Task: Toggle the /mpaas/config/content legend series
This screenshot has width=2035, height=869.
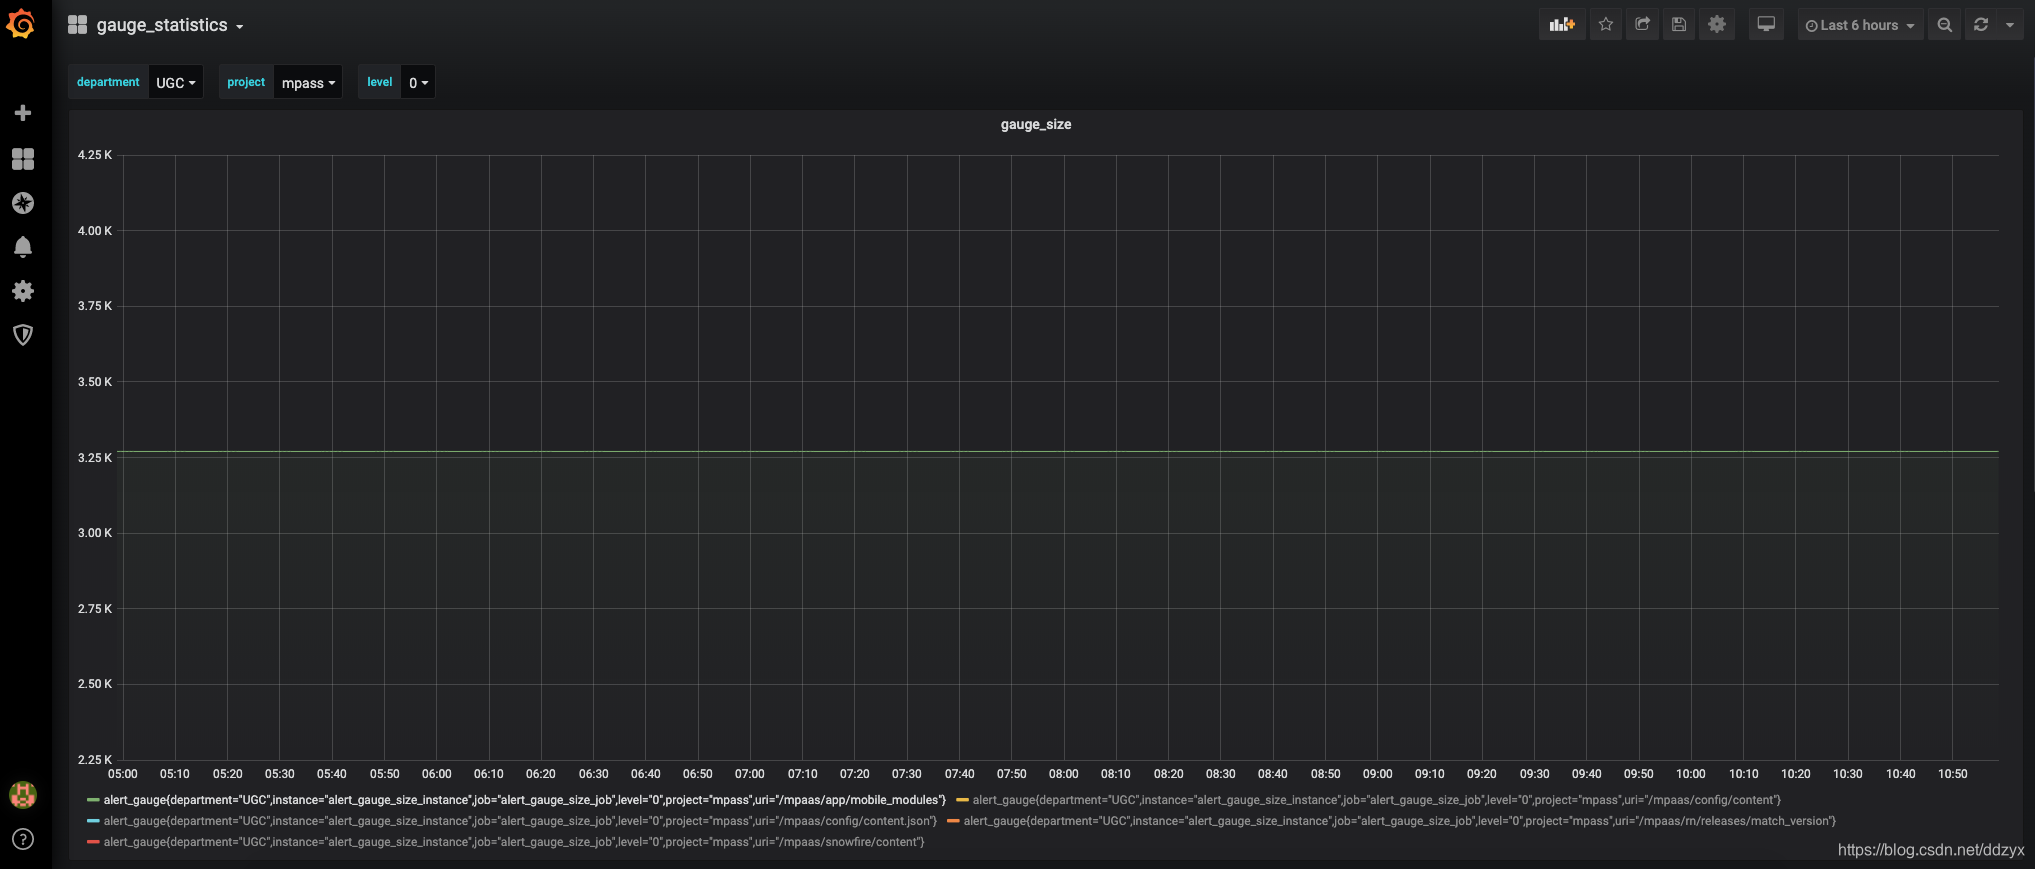Action: [x=1377, y=800]
